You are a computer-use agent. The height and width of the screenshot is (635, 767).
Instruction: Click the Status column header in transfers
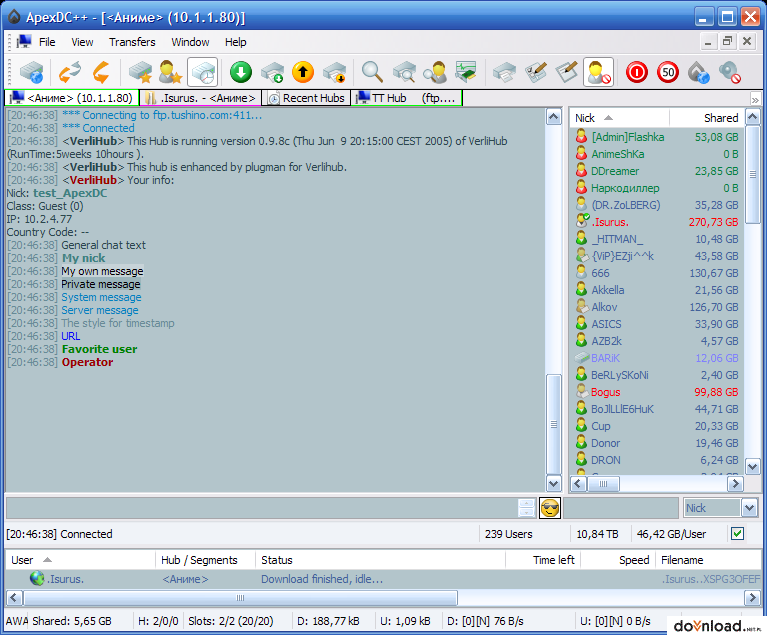click(x=380, y=560)
